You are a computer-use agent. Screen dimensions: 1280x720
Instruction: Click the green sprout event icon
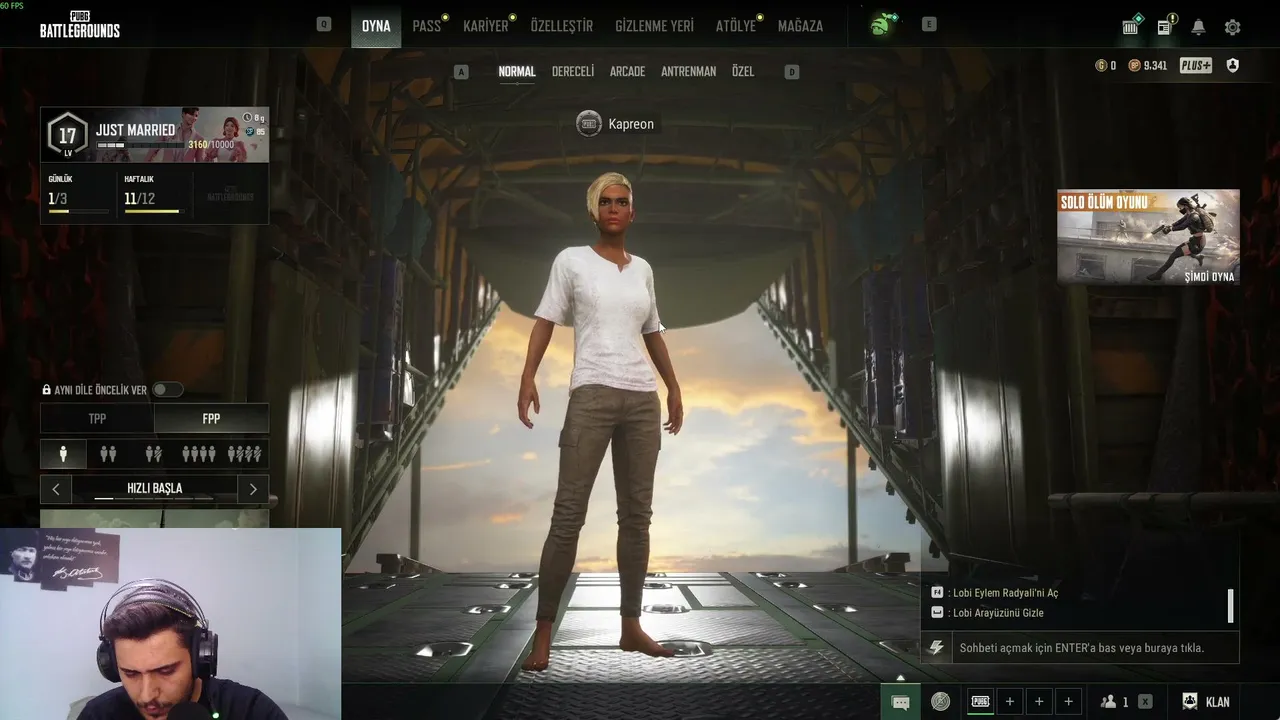pyautogui.click(x=882, y=25)
